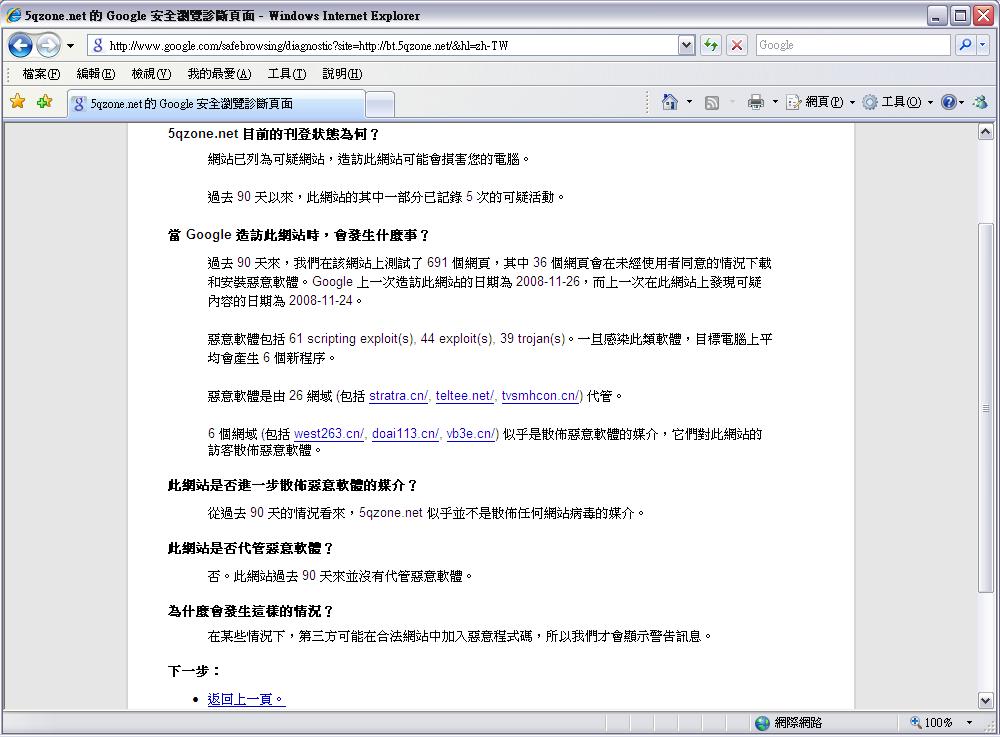Click the scrollbar up arrow
The width and height of the screenshot is (1000, 737).
985,132
